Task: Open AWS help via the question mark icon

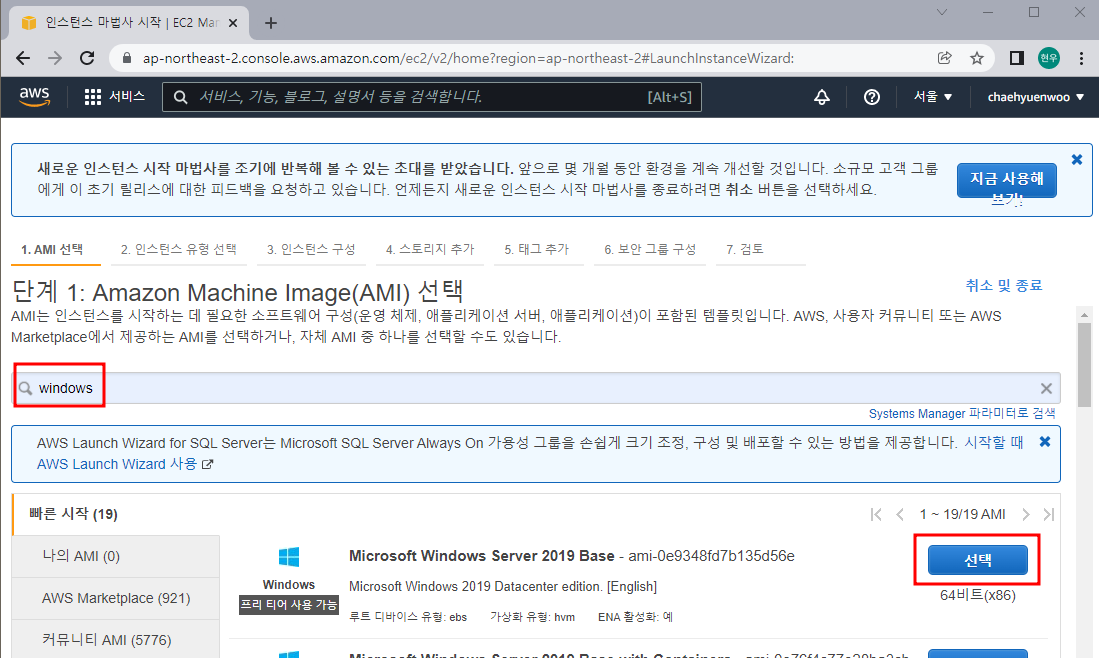Action: pyautogui.click(x=871, y=96)
